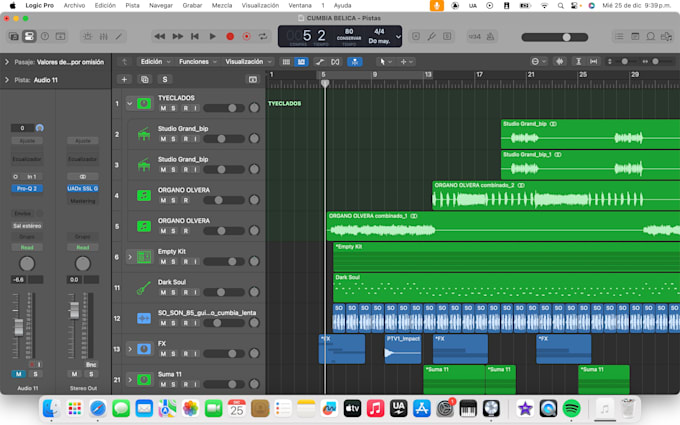680x425 pixels.
Task: Open the Pista menu
Action: pyautogui.click(x=132, y=6)
